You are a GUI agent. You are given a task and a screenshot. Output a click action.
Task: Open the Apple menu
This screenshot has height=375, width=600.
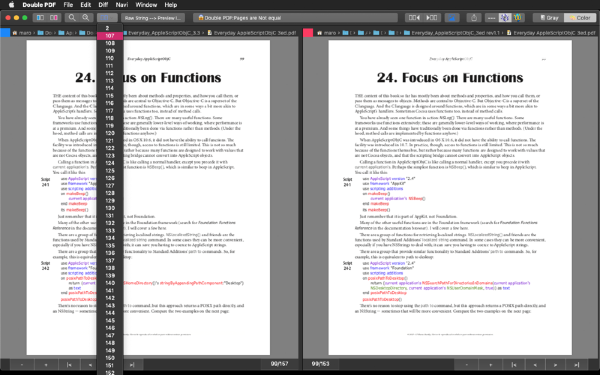point(11,5)
